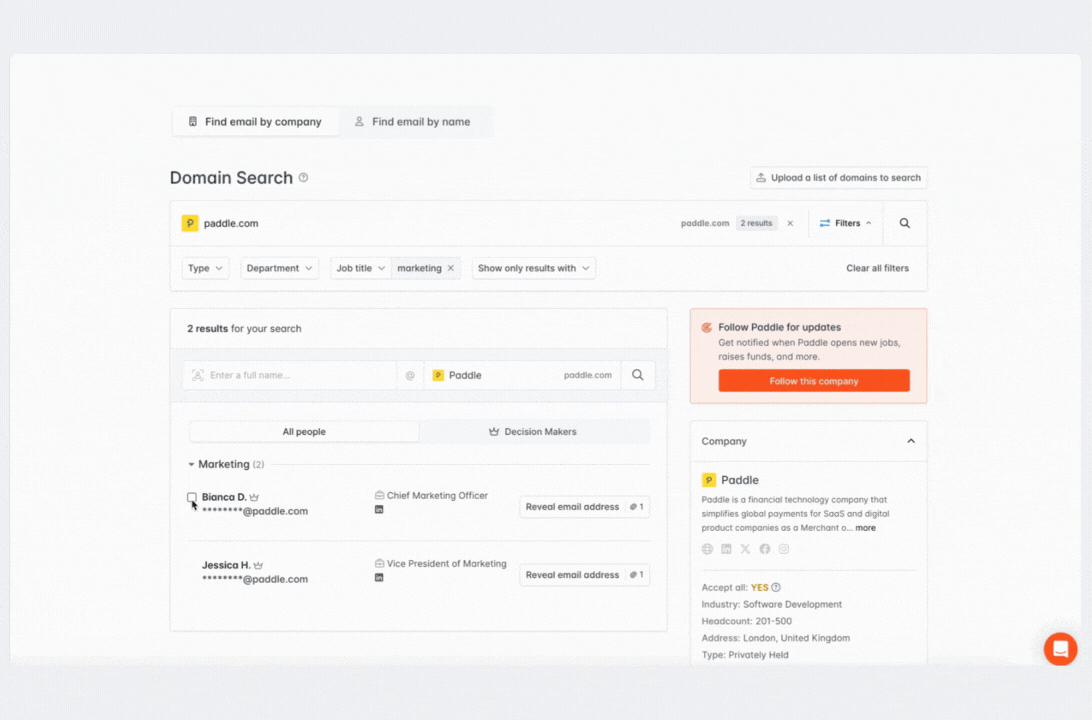Click Clear all filters

(878, 268)
